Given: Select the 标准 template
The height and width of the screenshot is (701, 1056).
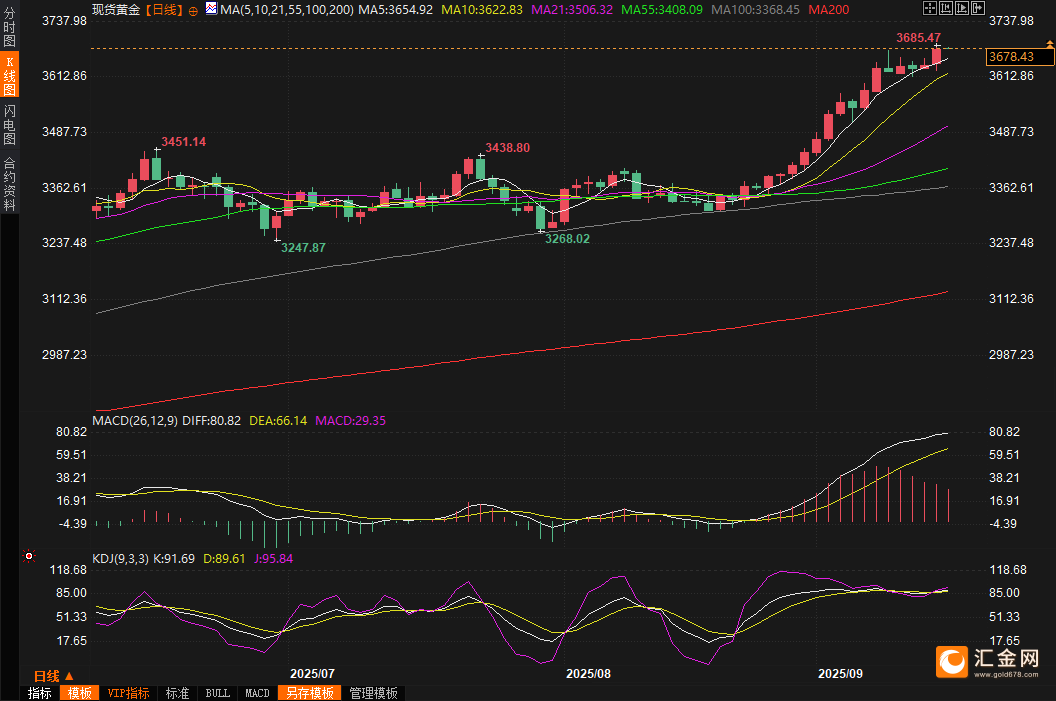Looking at the screenshot, I should click(177, 693).
